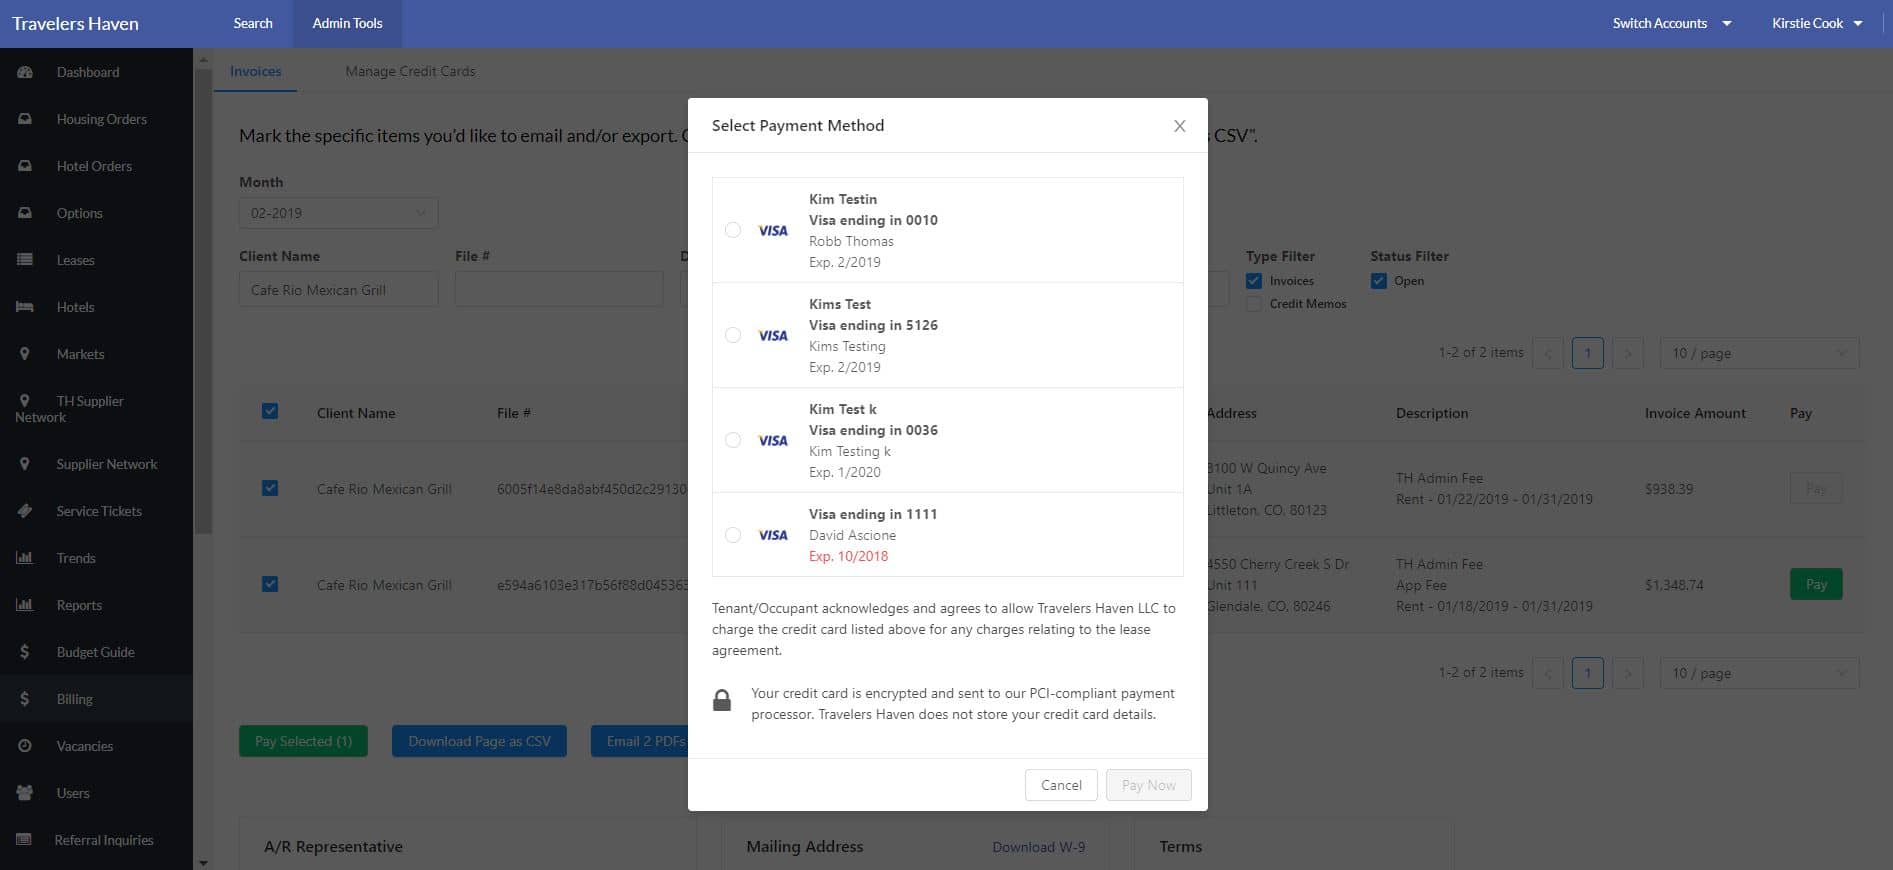Select David Ascione Visa ending 1111
This screenshot has height=870, width=1893.
tap(733, 535)
